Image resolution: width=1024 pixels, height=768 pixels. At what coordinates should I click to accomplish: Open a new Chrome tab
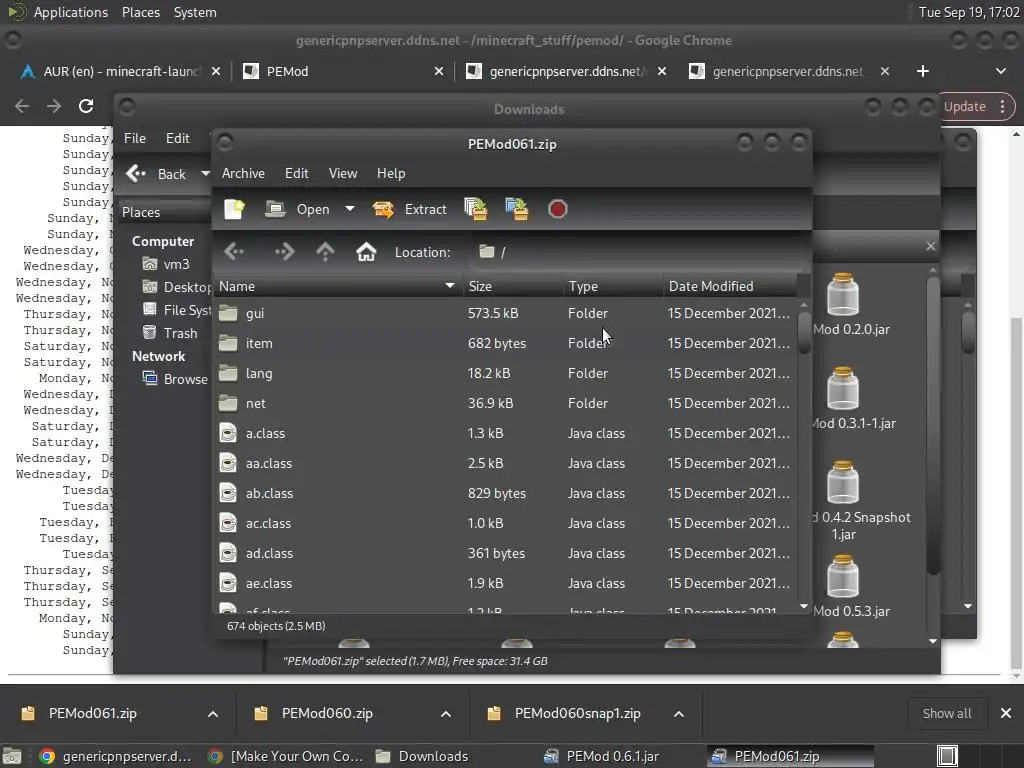click(x=922, y=71)
